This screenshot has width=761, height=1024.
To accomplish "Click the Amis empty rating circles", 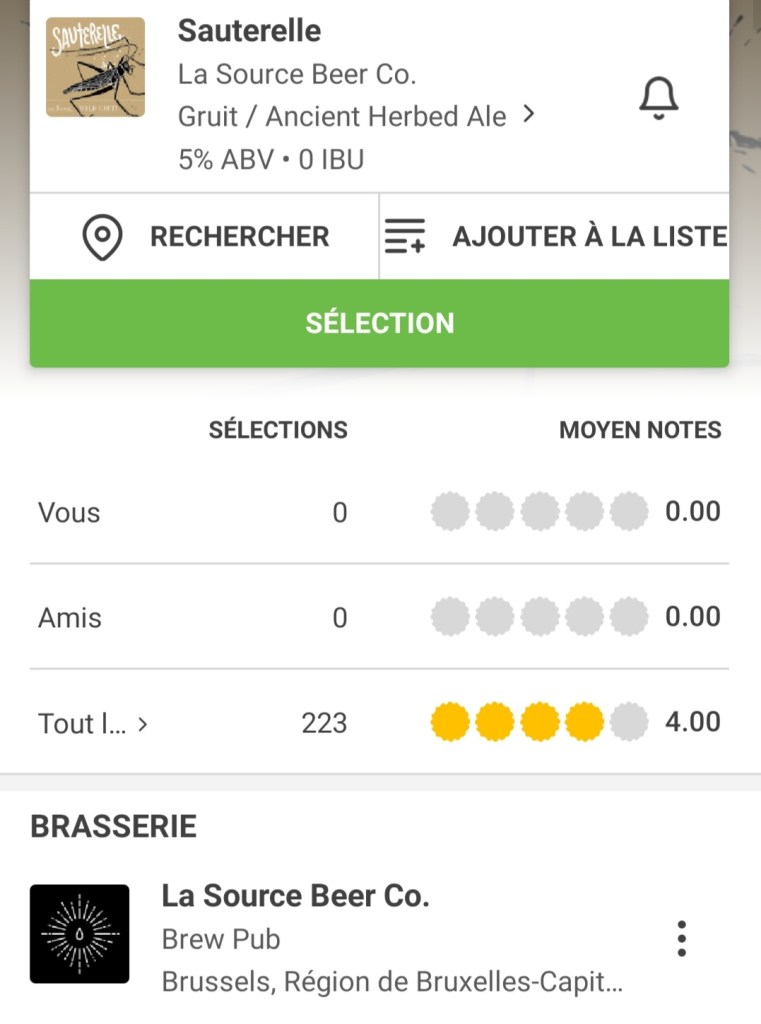I will (539, 617).
